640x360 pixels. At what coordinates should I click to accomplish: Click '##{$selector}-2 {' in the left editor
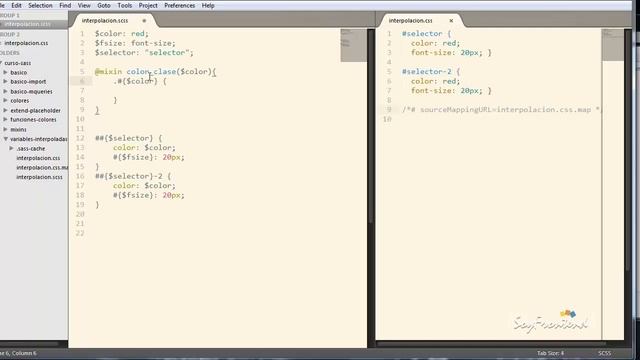(x=133, y=176)
